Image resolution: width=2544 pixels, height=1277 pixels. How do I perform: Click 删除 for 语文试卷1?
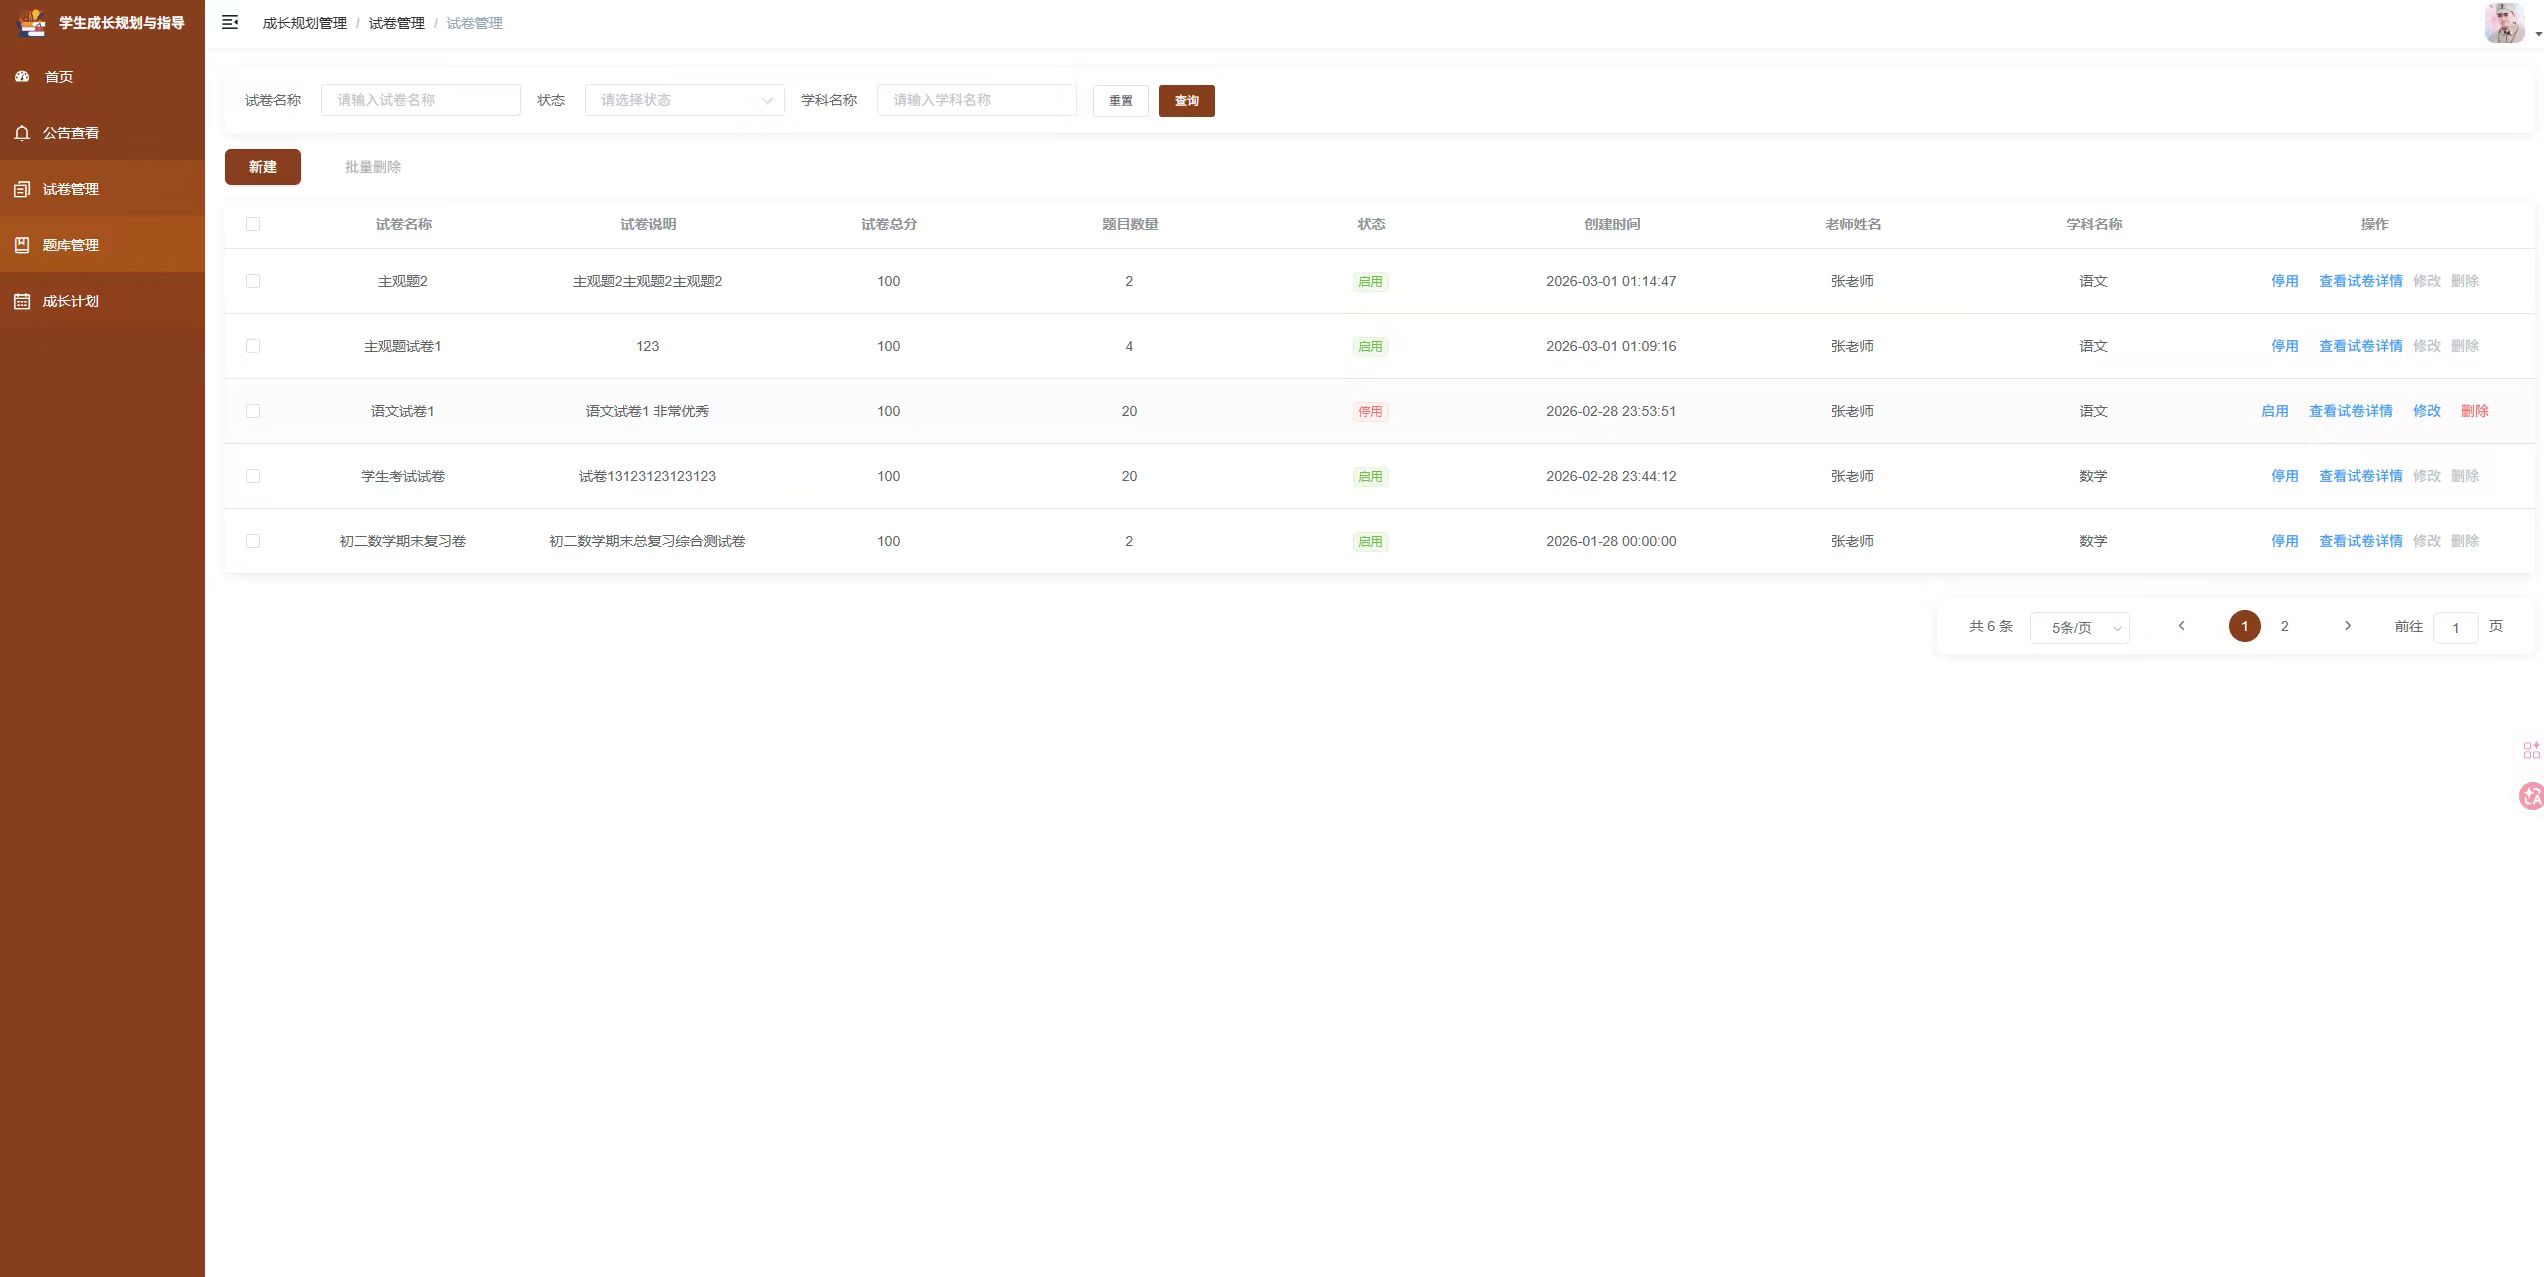2474,411
